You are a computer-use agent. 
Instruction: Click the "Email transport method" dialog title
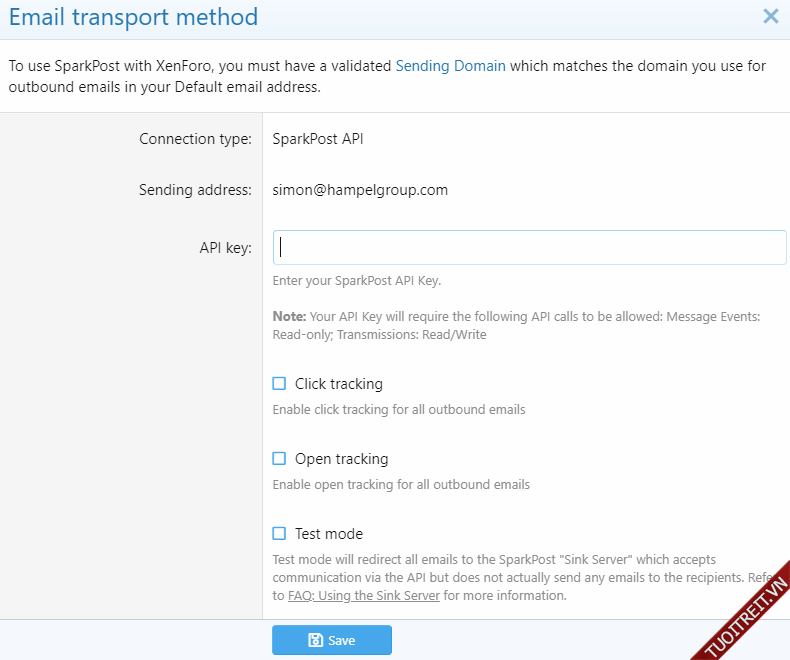coord(133,17)
